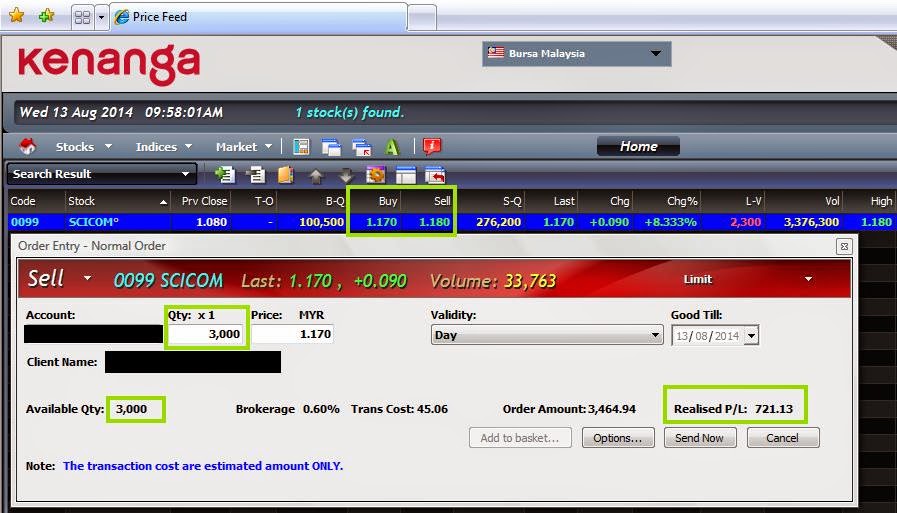Image resolution: width=897 pixels, height=513 pixels.
Task: Click the Kenanga logo
Action: point(109,64)
